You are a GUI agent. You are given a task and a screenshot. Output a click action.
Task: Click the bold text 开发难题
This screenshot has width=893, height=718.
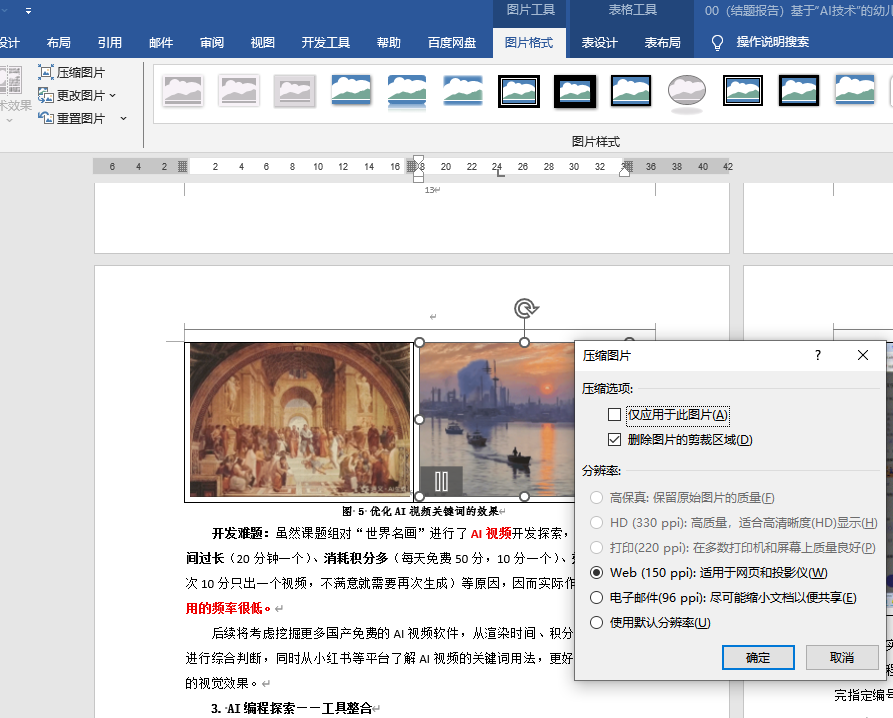pyautogui.click(x=239, y=534)
